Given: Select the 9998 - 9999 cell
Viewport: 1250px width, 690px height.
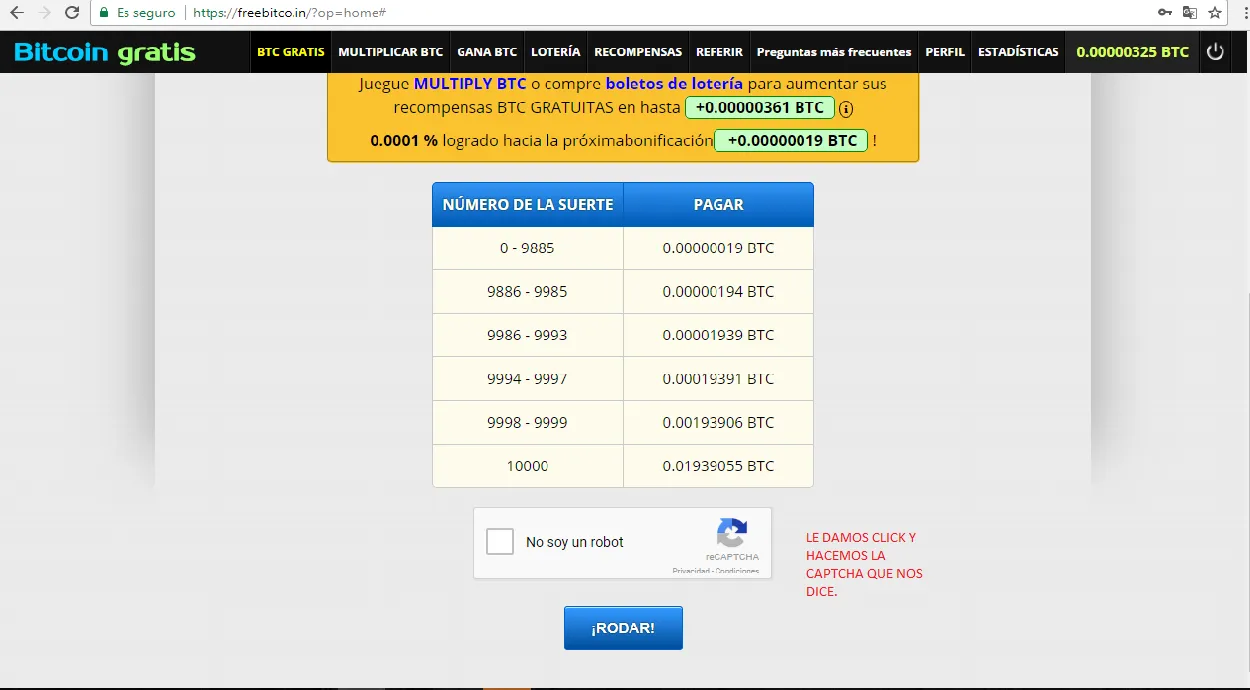Looking at the screenshot, I should pos(528,422).
